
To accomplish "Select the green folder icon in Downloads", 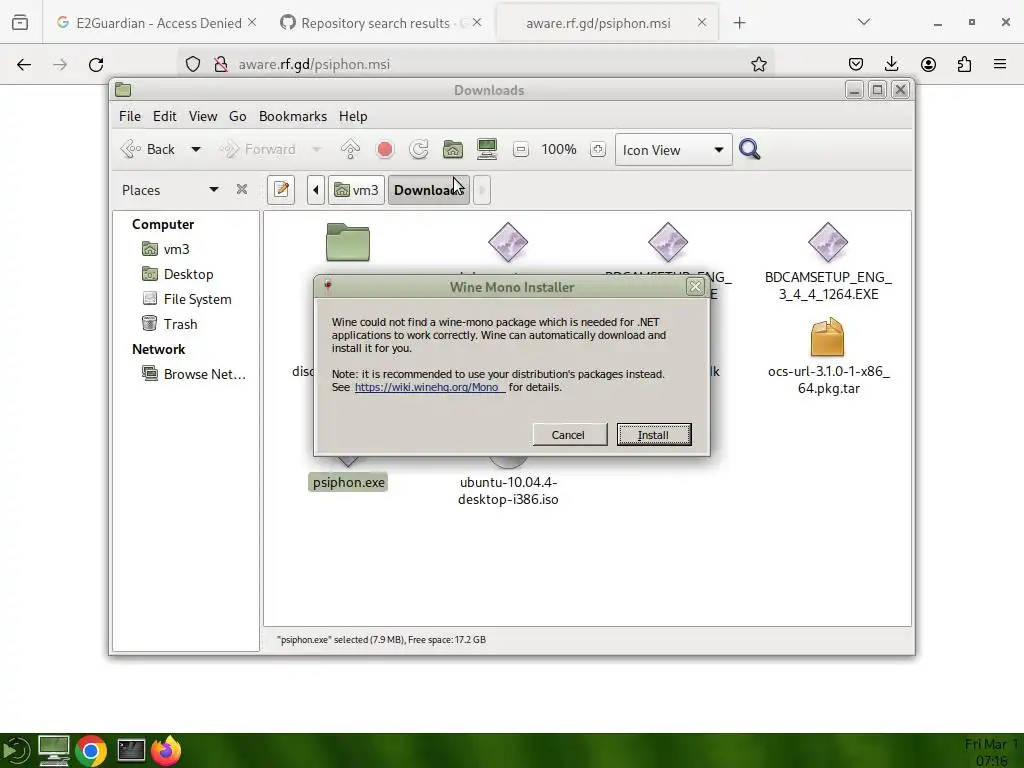I will [348, 242].
